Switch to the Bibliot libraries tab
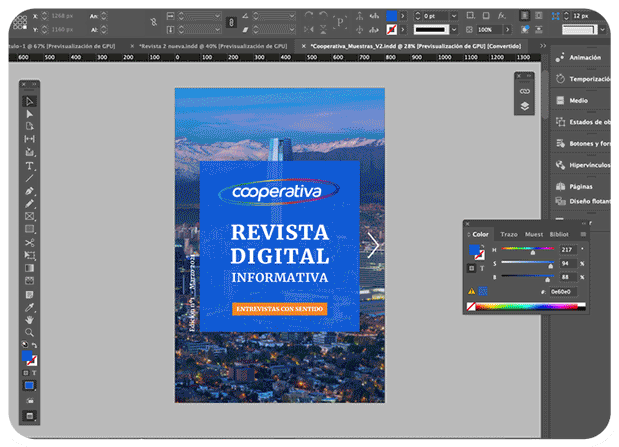This screenshot has height=447, width=619. (x=559, y=234)
